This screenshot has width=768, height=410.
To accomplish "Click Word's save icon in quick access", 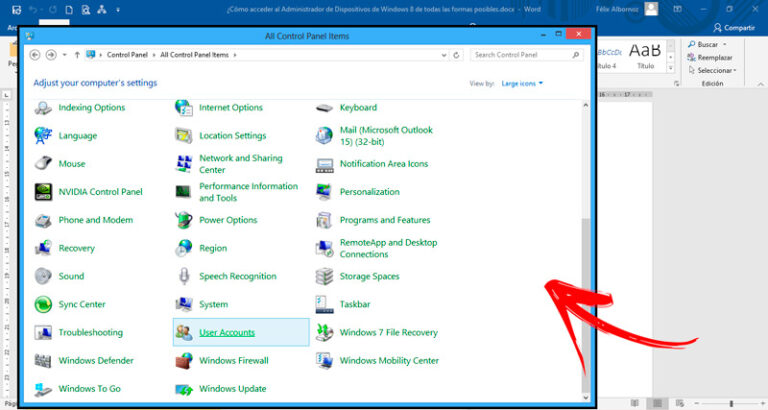I will tap(16, 10).
